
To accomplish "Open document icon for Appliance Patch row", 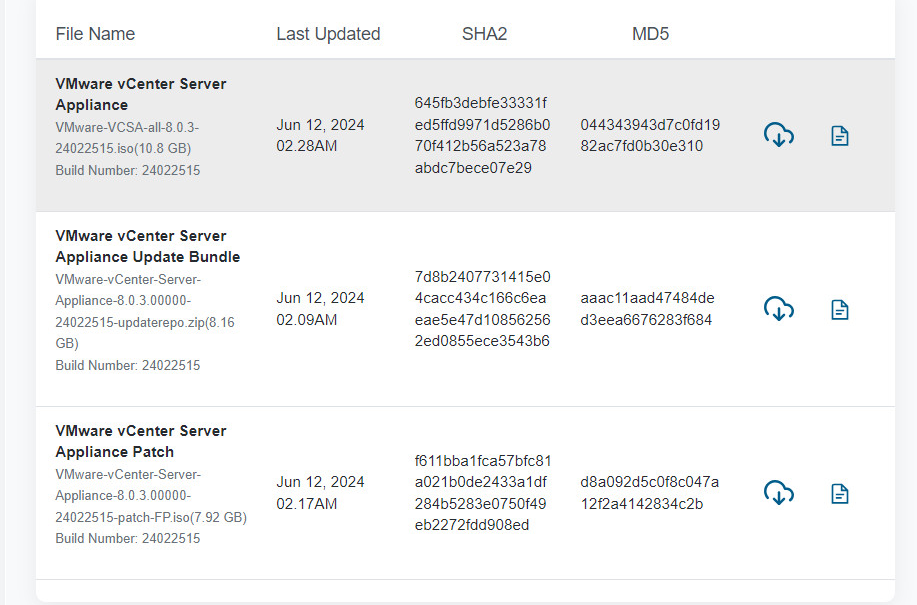I will (x=840, y=493).
